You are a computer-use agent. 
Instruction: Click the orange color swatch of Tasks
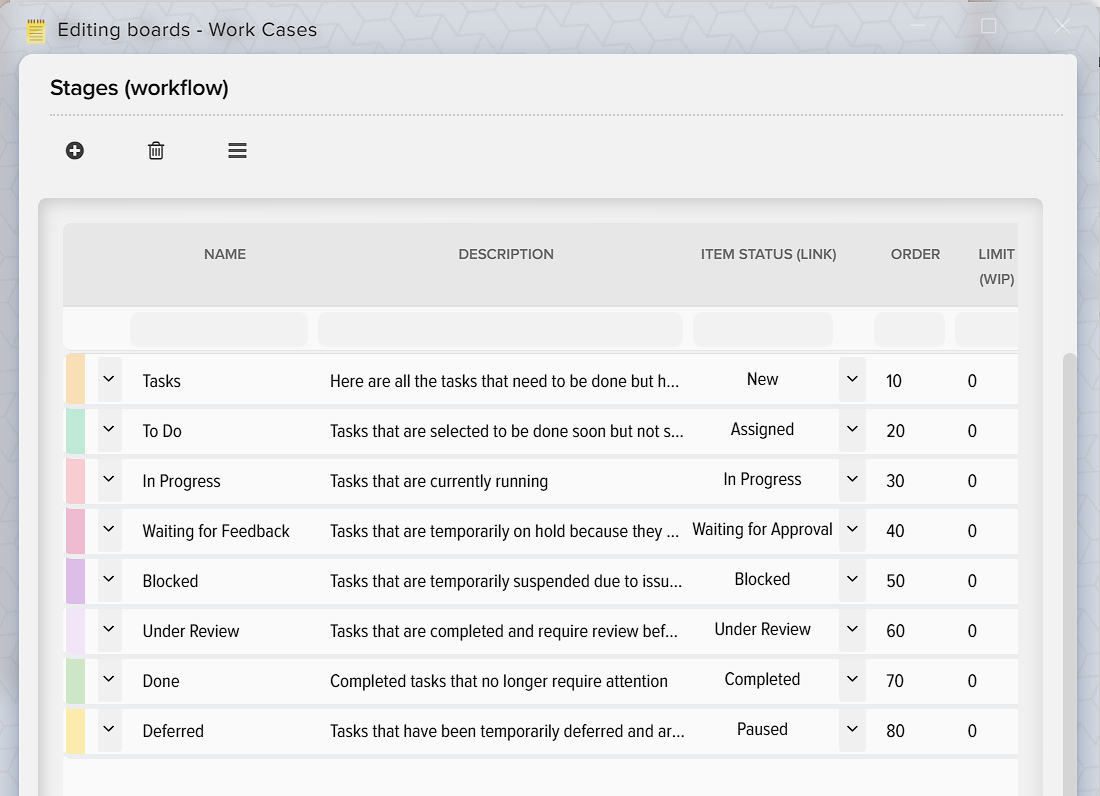(75, 379)
